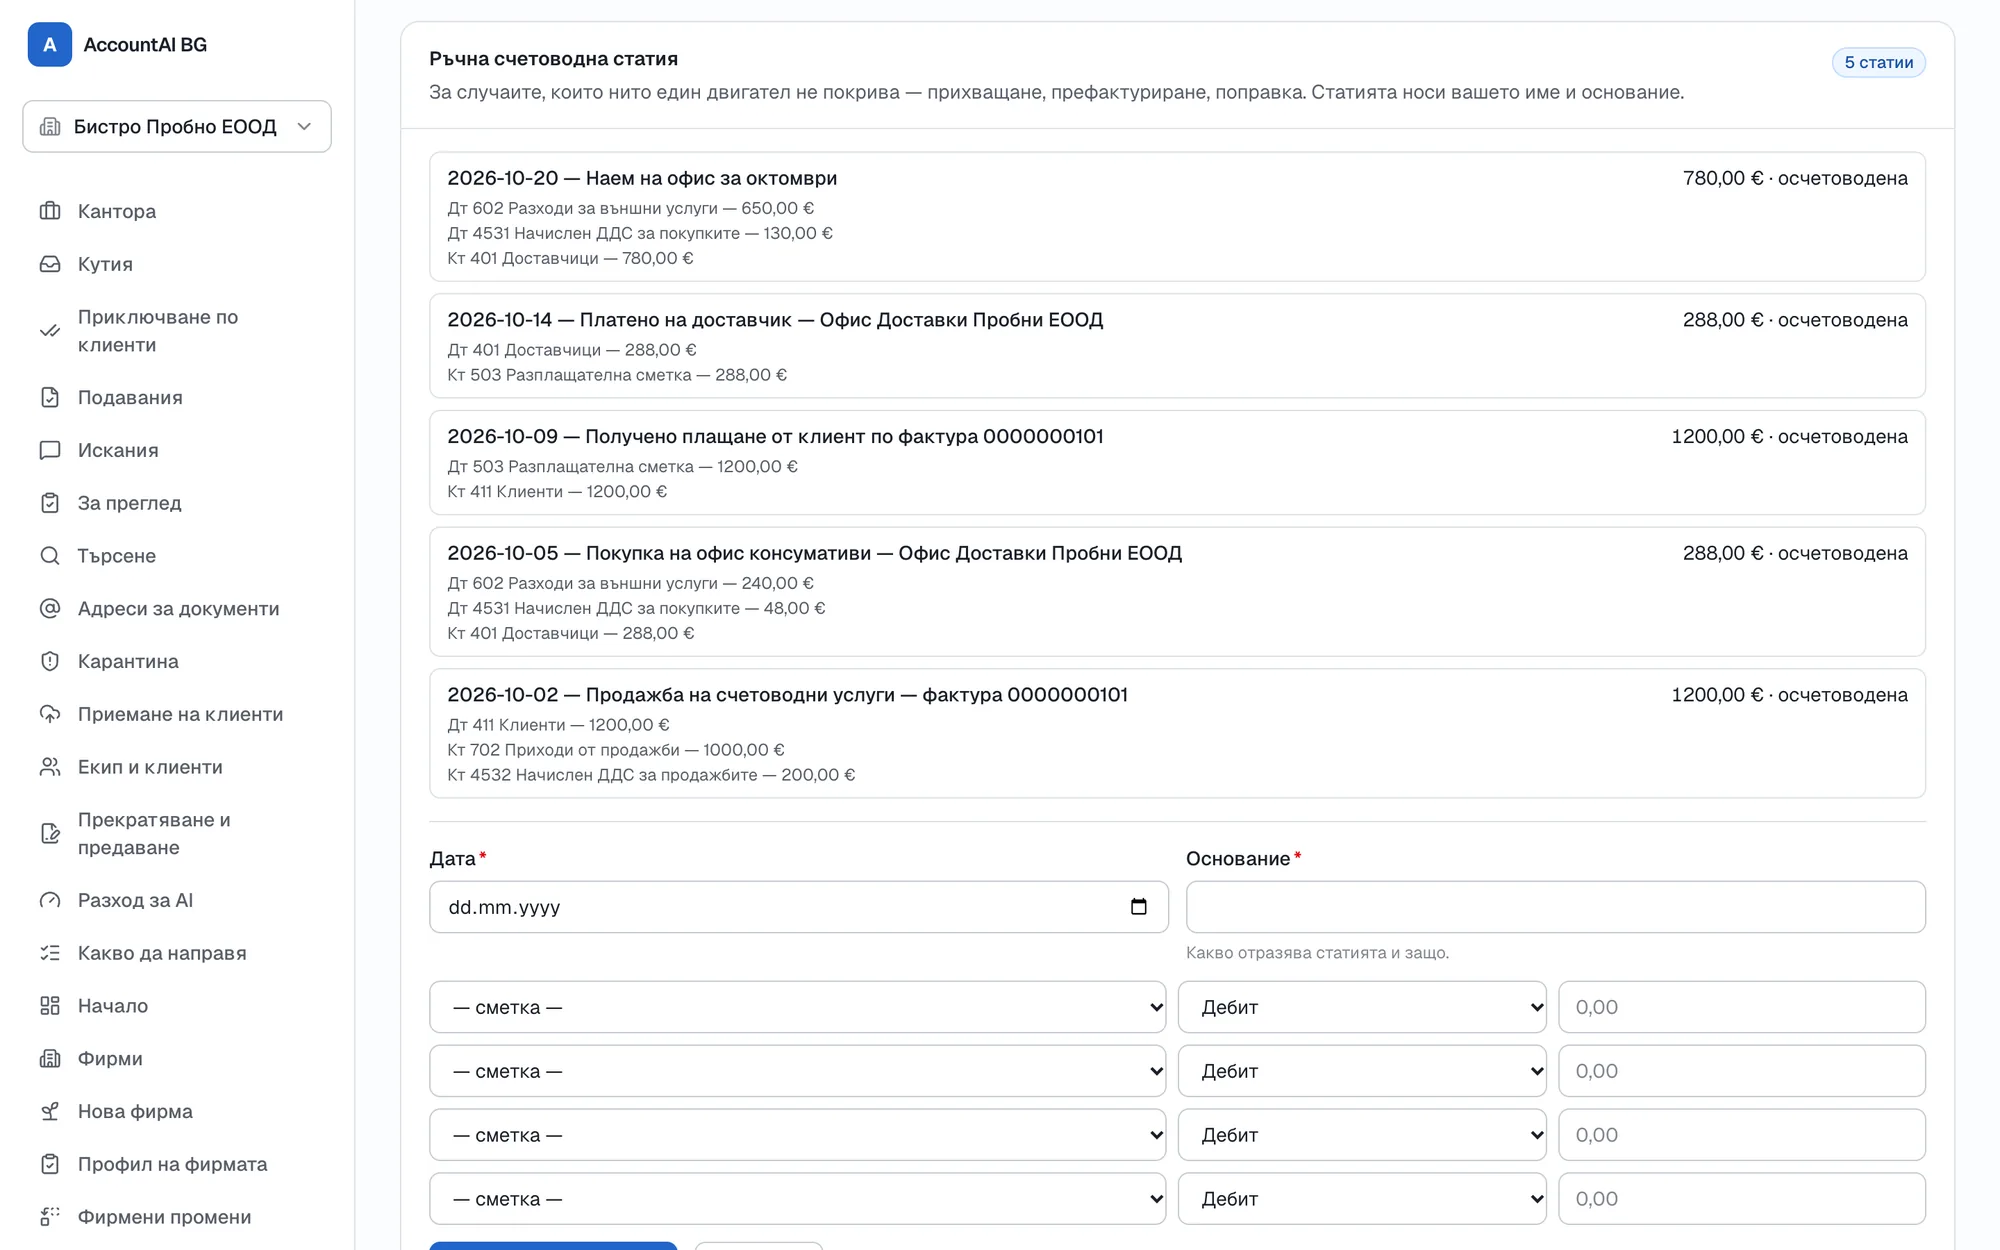Click the Приемане на клиенти upload icon
This screenshot has width=2000, height=1250.
coord(50,714)
